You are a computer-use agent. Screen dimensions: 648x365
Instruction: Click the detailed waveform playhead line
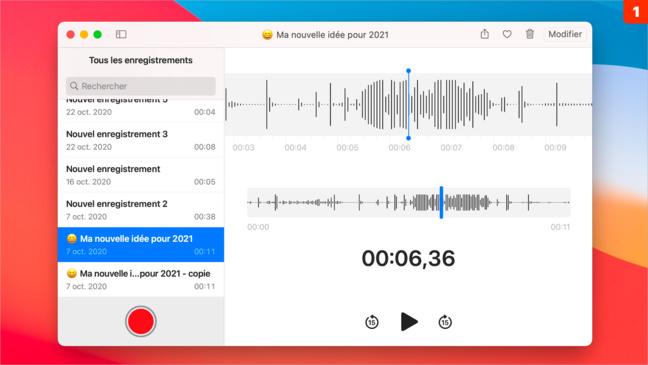408,105
